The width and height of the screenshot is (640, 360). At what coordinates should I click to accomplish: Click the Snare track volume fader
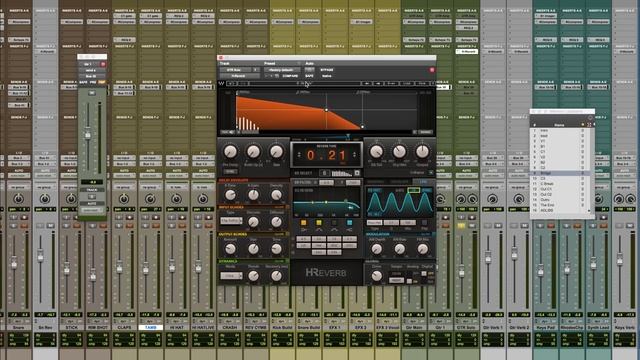[14, 263]
